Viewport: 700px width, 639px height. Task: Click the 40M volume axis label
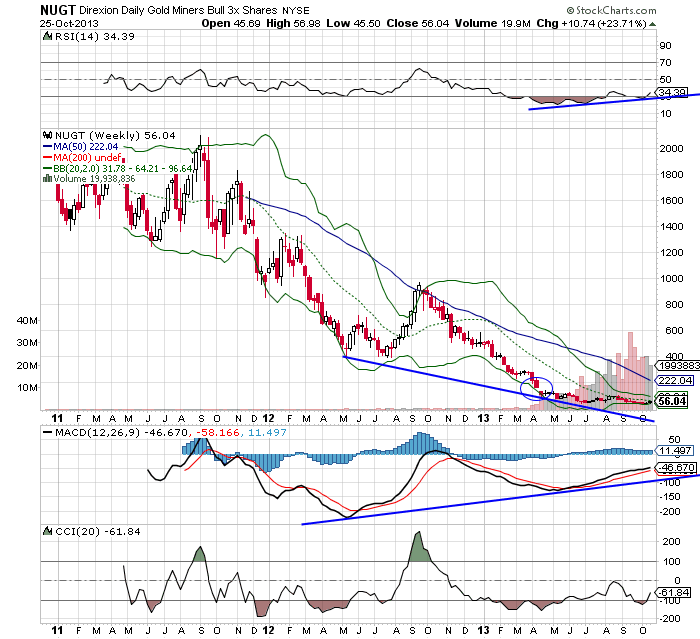(x=27, y=321)
